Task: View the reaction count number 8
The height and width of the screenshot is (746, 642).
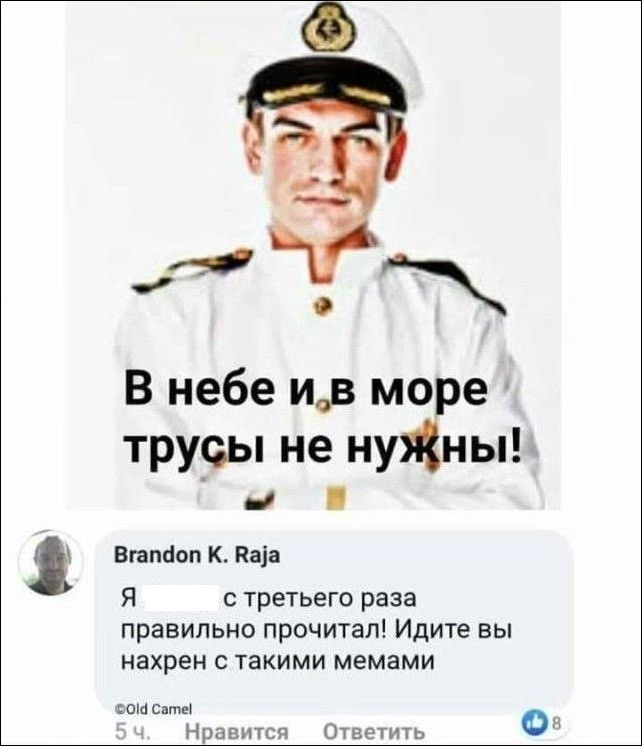Action: pyautogui.click(x=554, y=724)
